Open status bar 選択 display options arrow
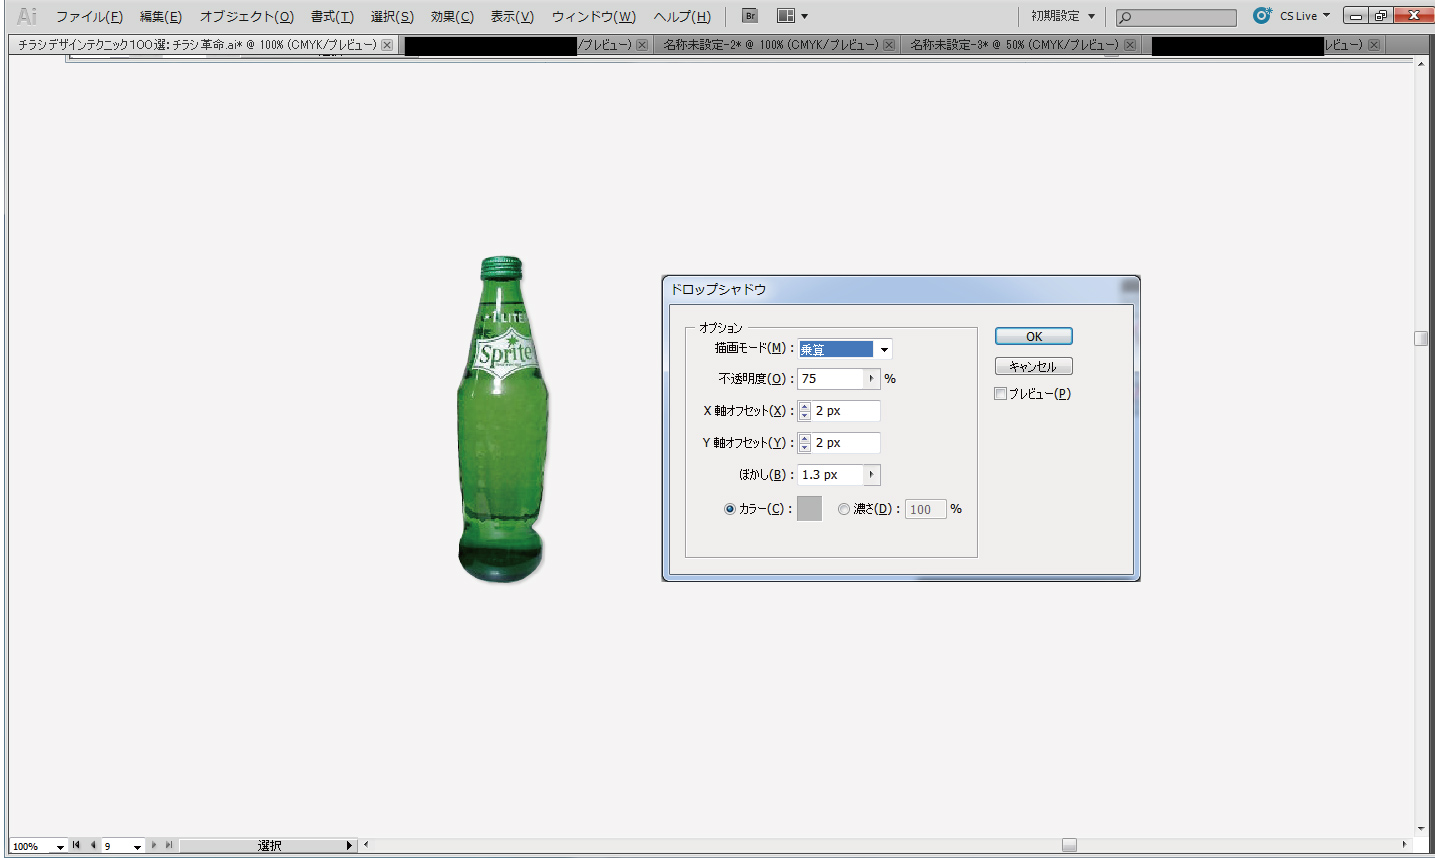This screenshot has width=1435, height=858. coord(349,846)
